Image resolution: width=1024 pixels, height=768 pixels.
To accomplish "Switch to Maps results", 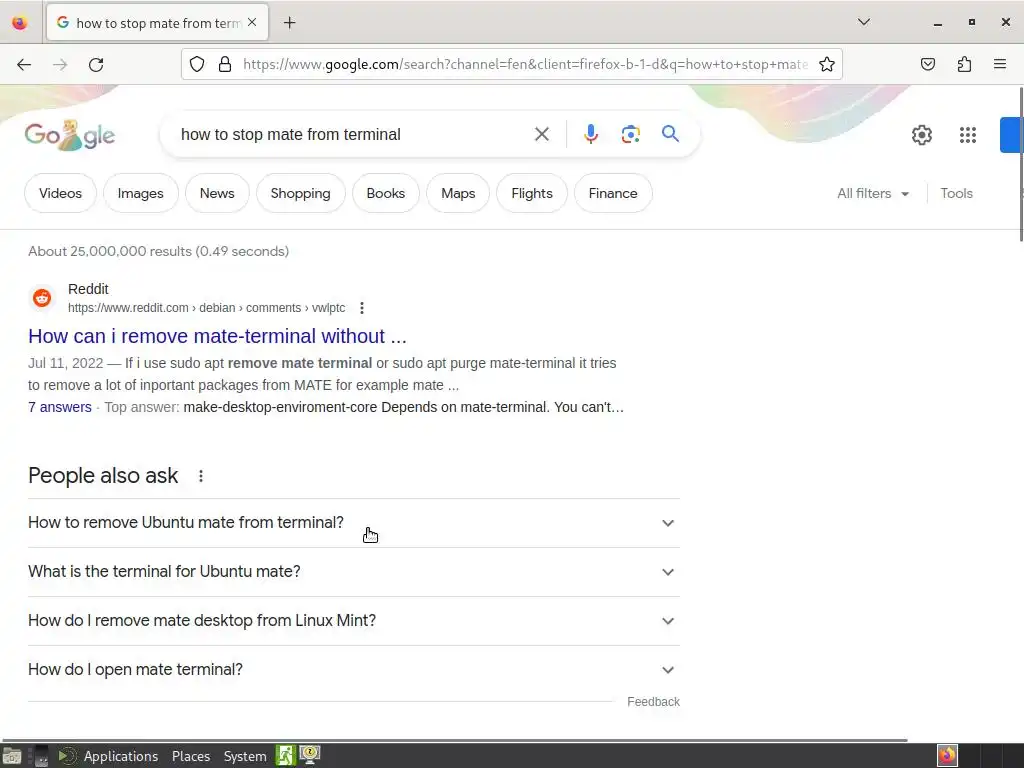I will click(458, 193).
